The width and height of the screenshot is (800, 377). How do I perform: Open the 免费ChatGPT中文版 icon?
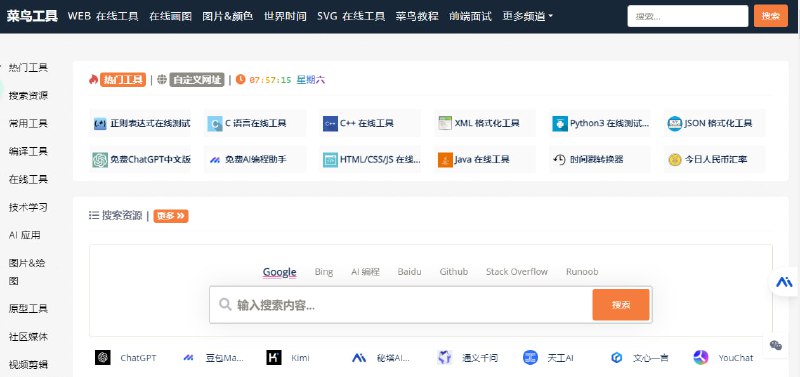pyautogui.click(x=100, y=160)
